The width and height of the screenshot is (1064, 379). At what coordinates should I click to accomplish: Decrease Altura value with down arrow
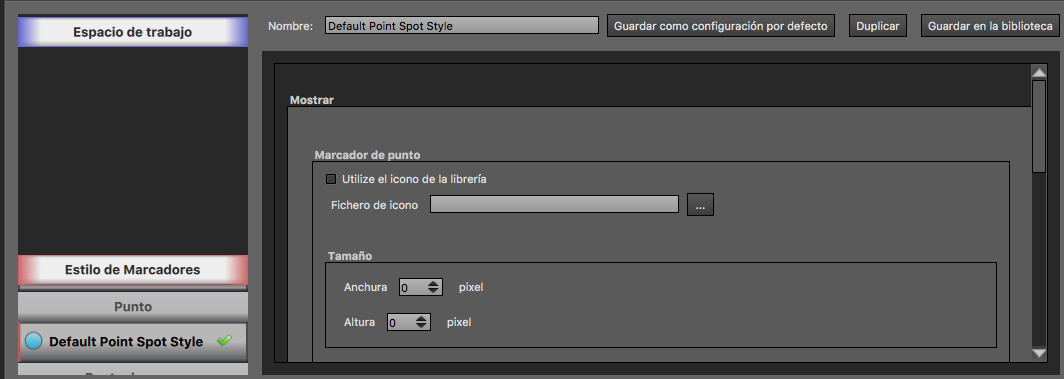point(421,326)
